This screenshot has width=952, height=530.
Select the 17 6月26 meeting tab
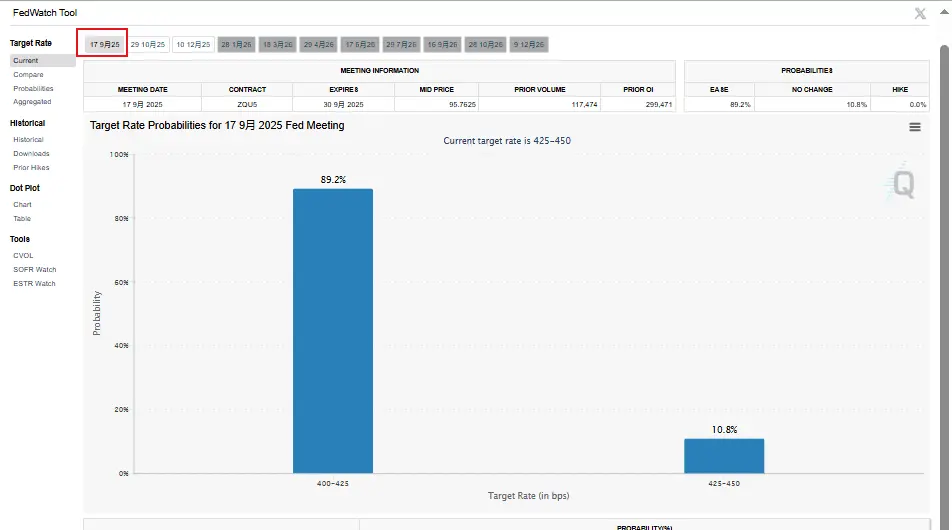click(x=360, y=44)
